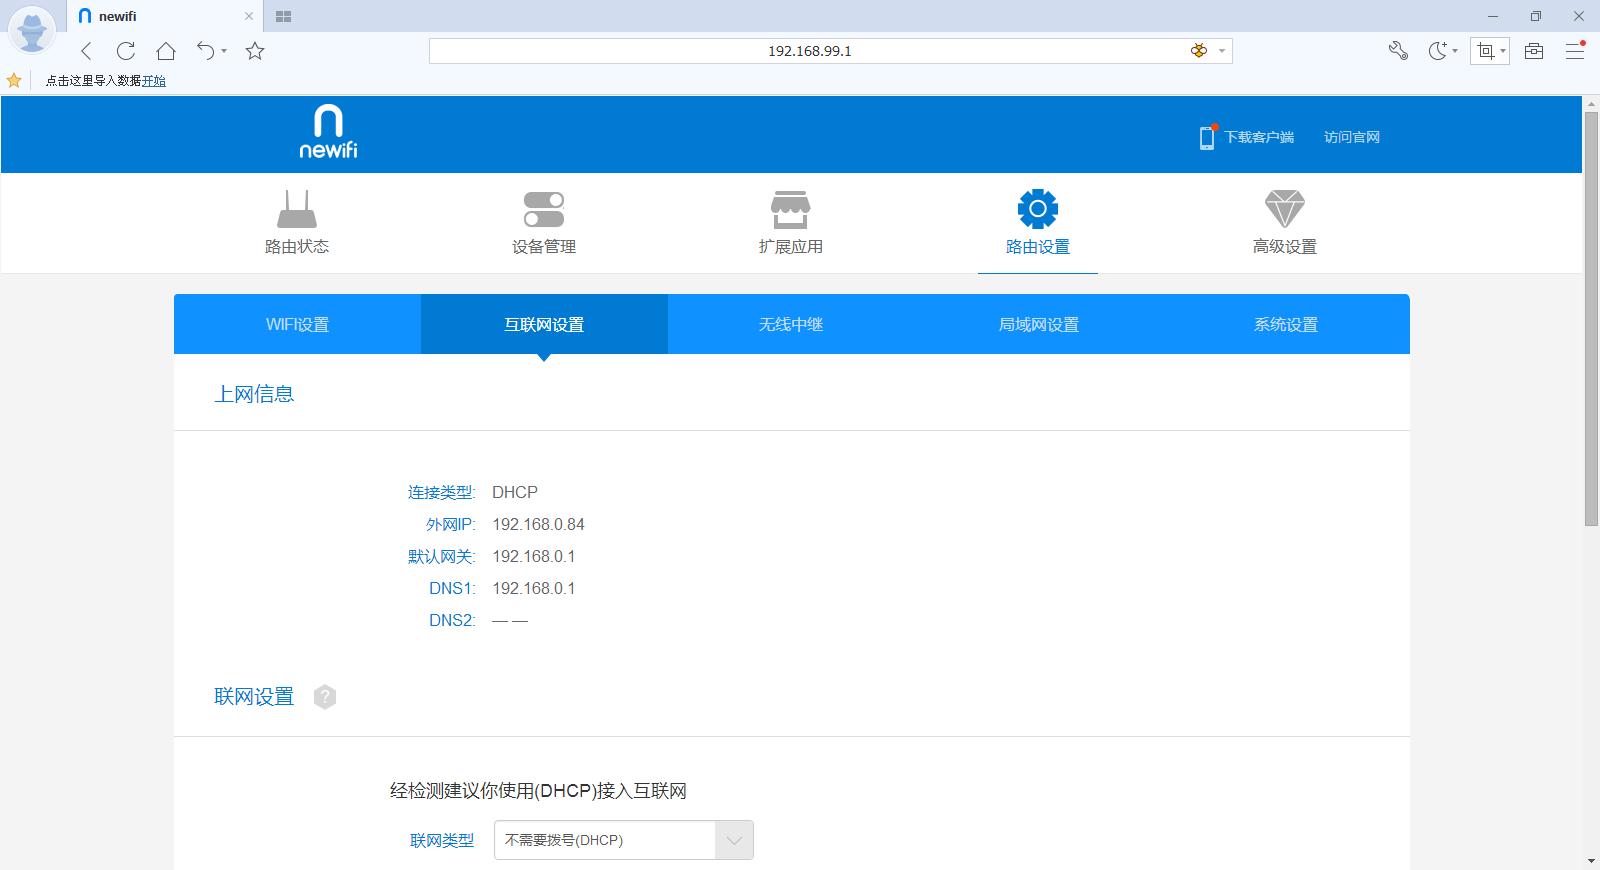
Task: Click the undo closed tab icon
Action: tap(205, 51)
